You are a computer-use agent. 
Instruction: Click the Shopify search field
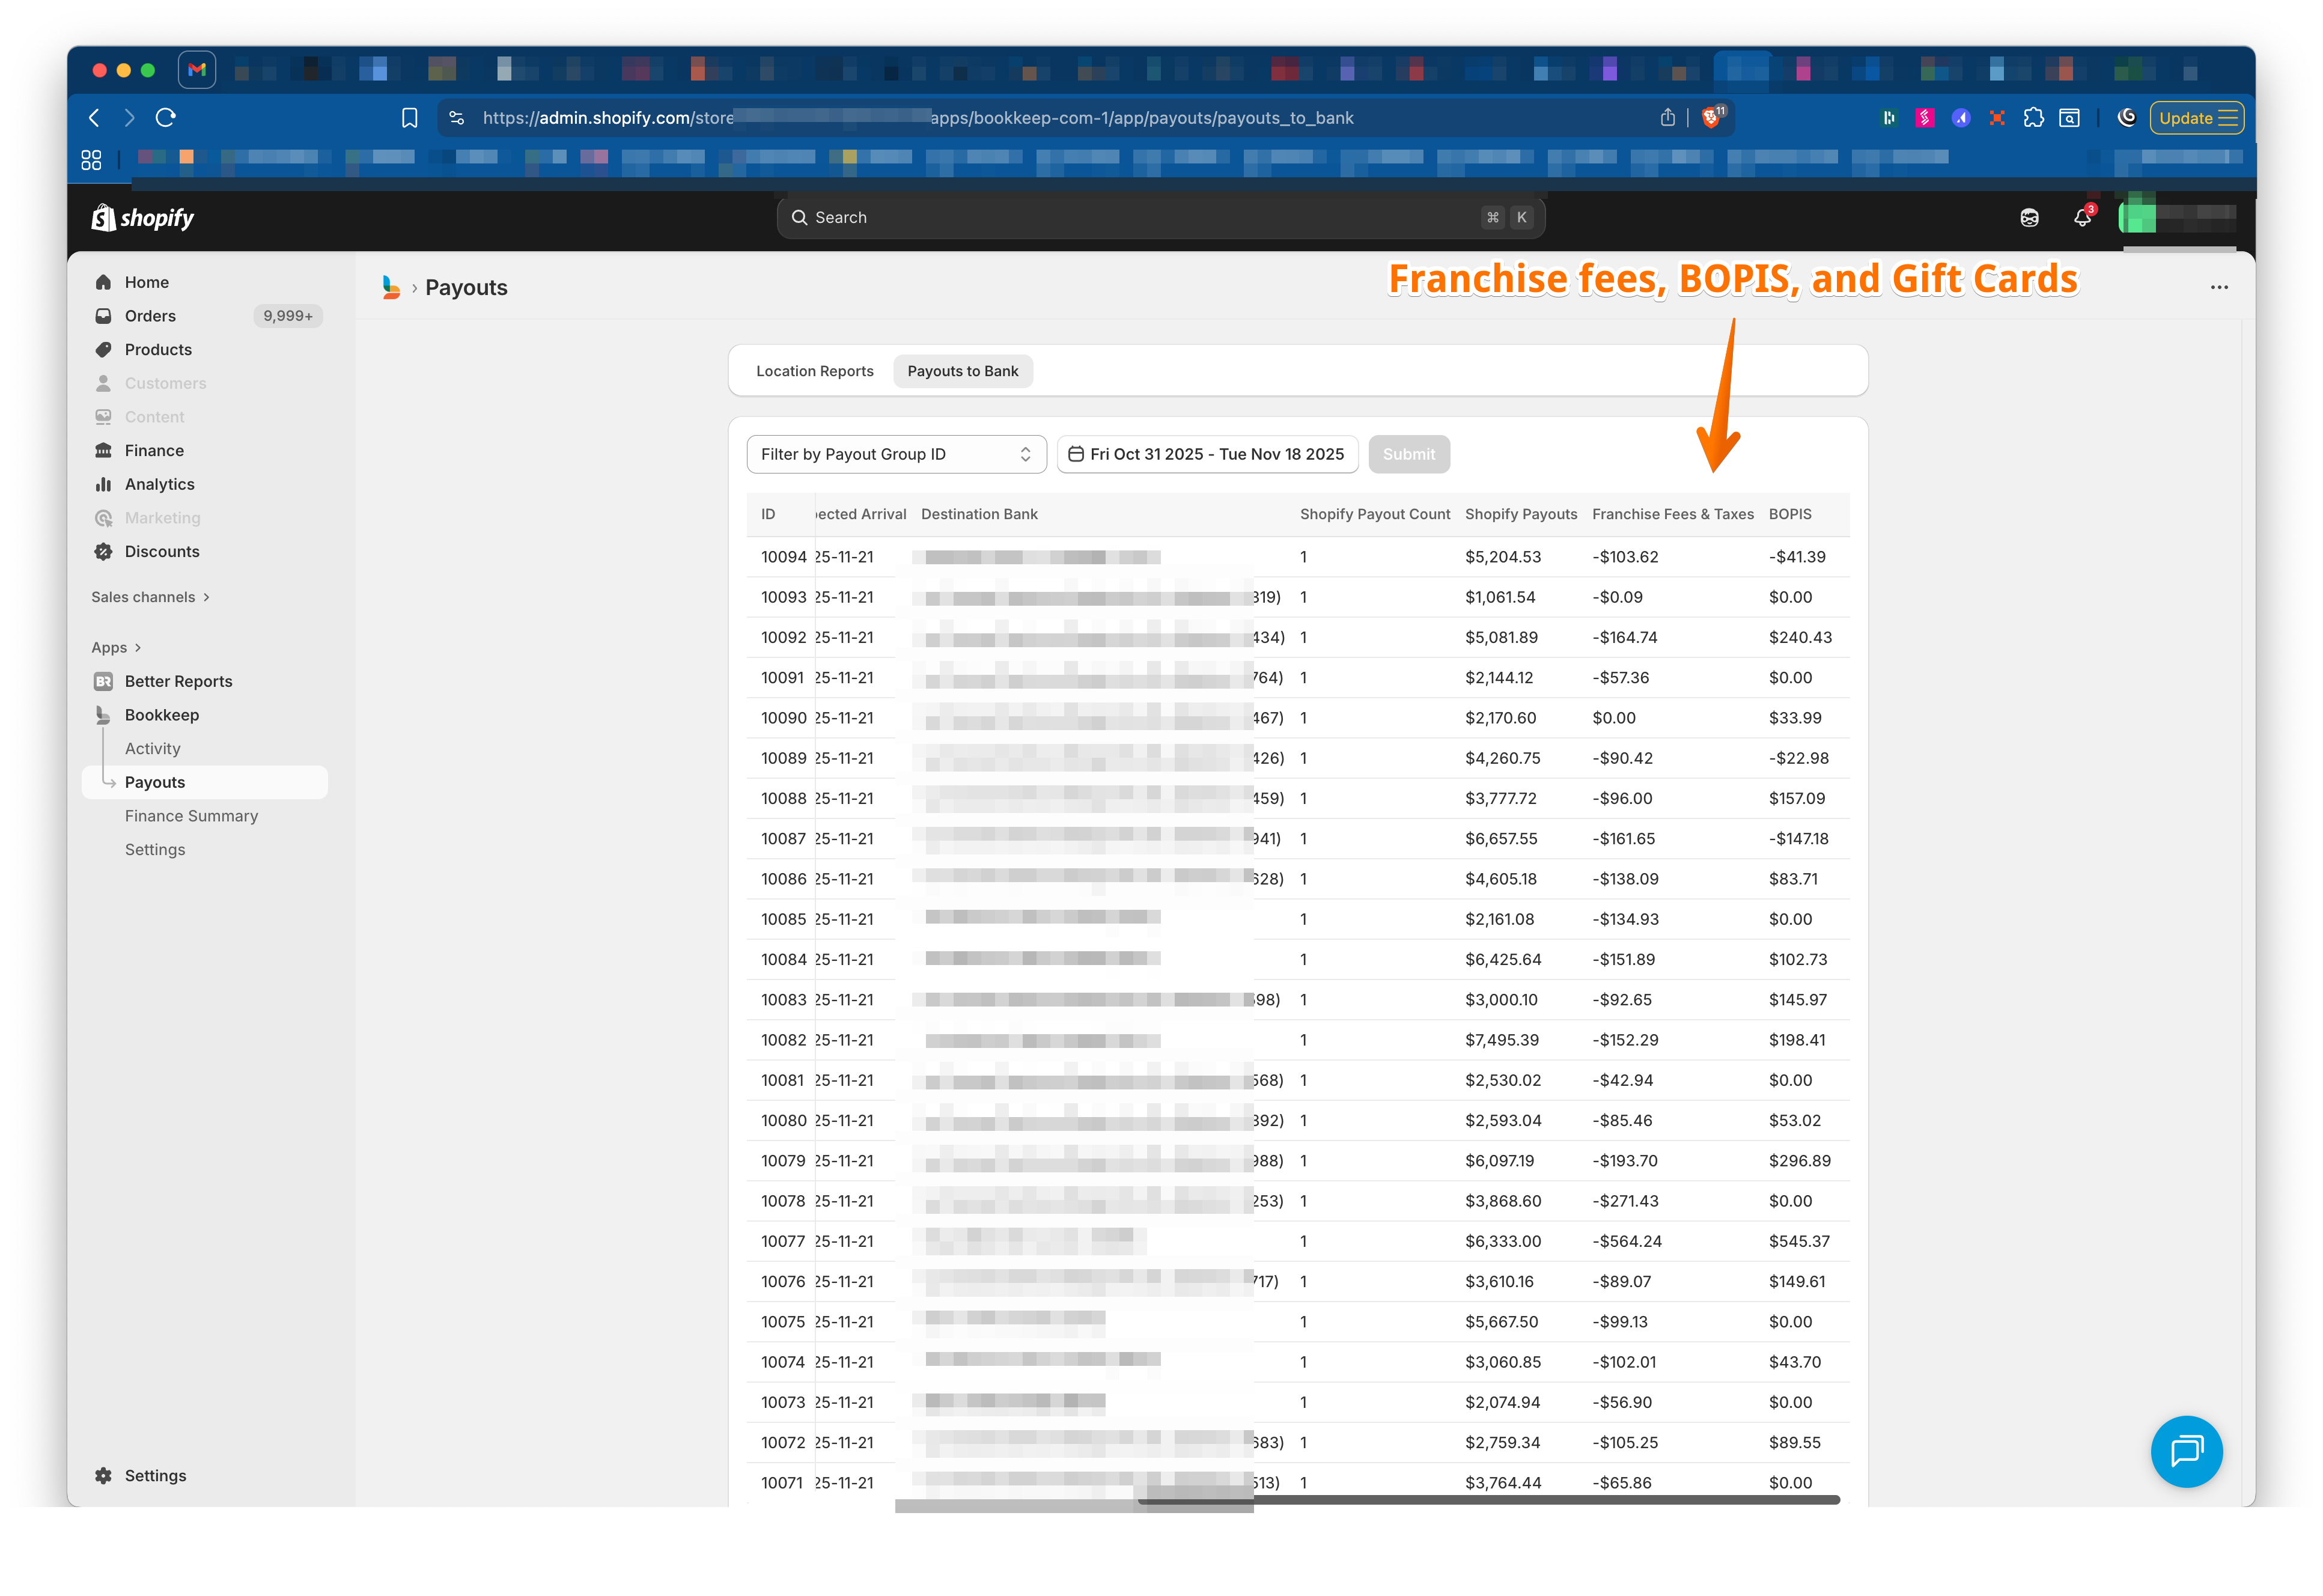click(x=1160, y=218)
